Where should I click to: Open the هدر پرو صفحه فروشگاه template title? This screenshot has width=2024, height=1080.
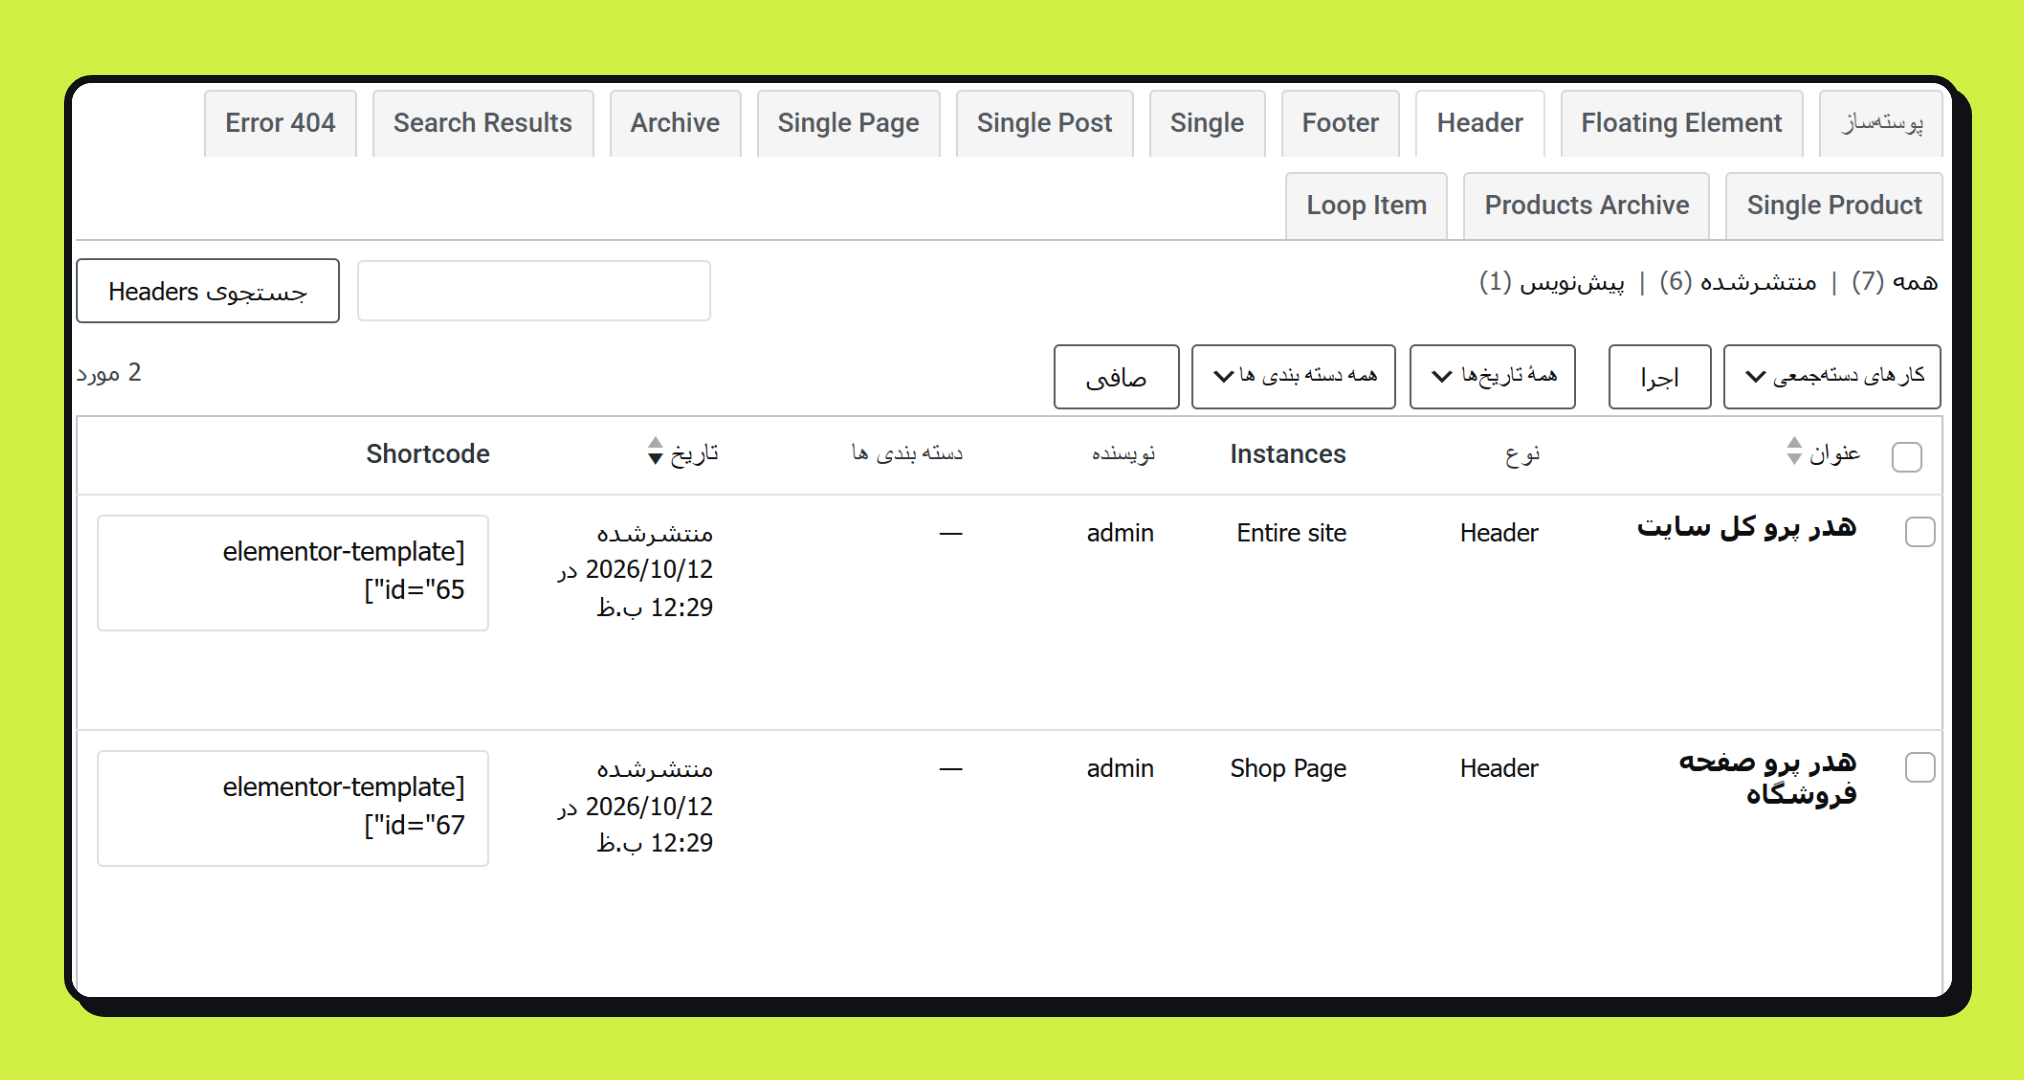1767,778
